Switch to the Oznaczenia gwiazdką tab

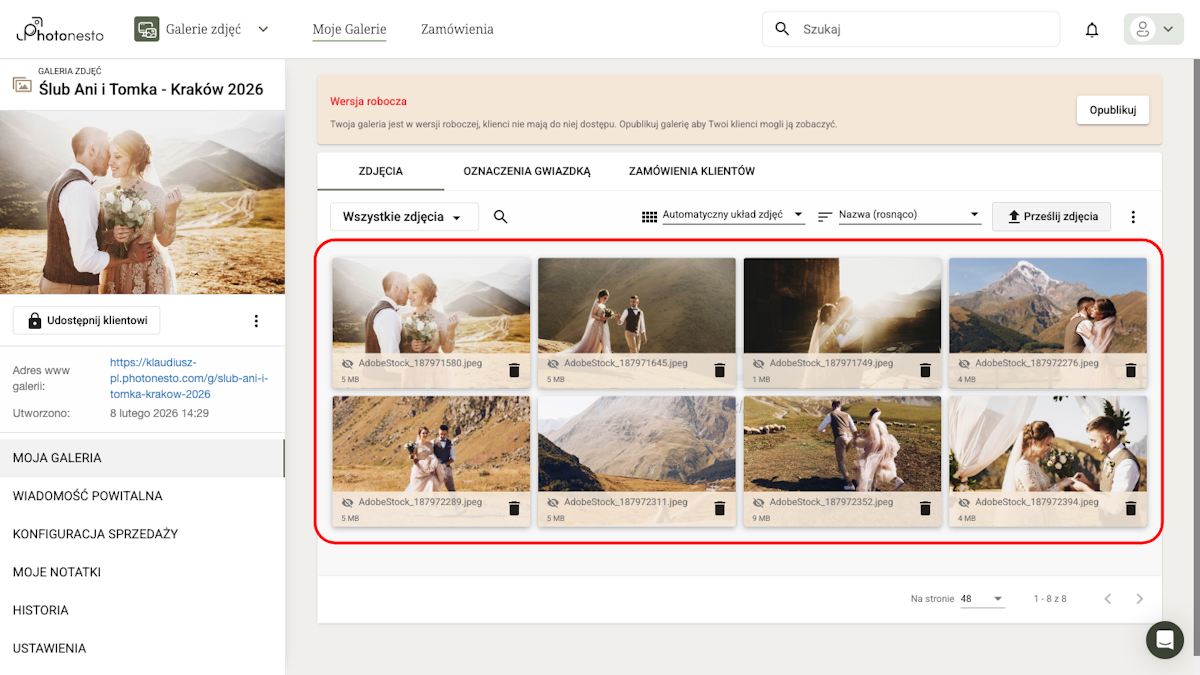[x=527, y=171]
